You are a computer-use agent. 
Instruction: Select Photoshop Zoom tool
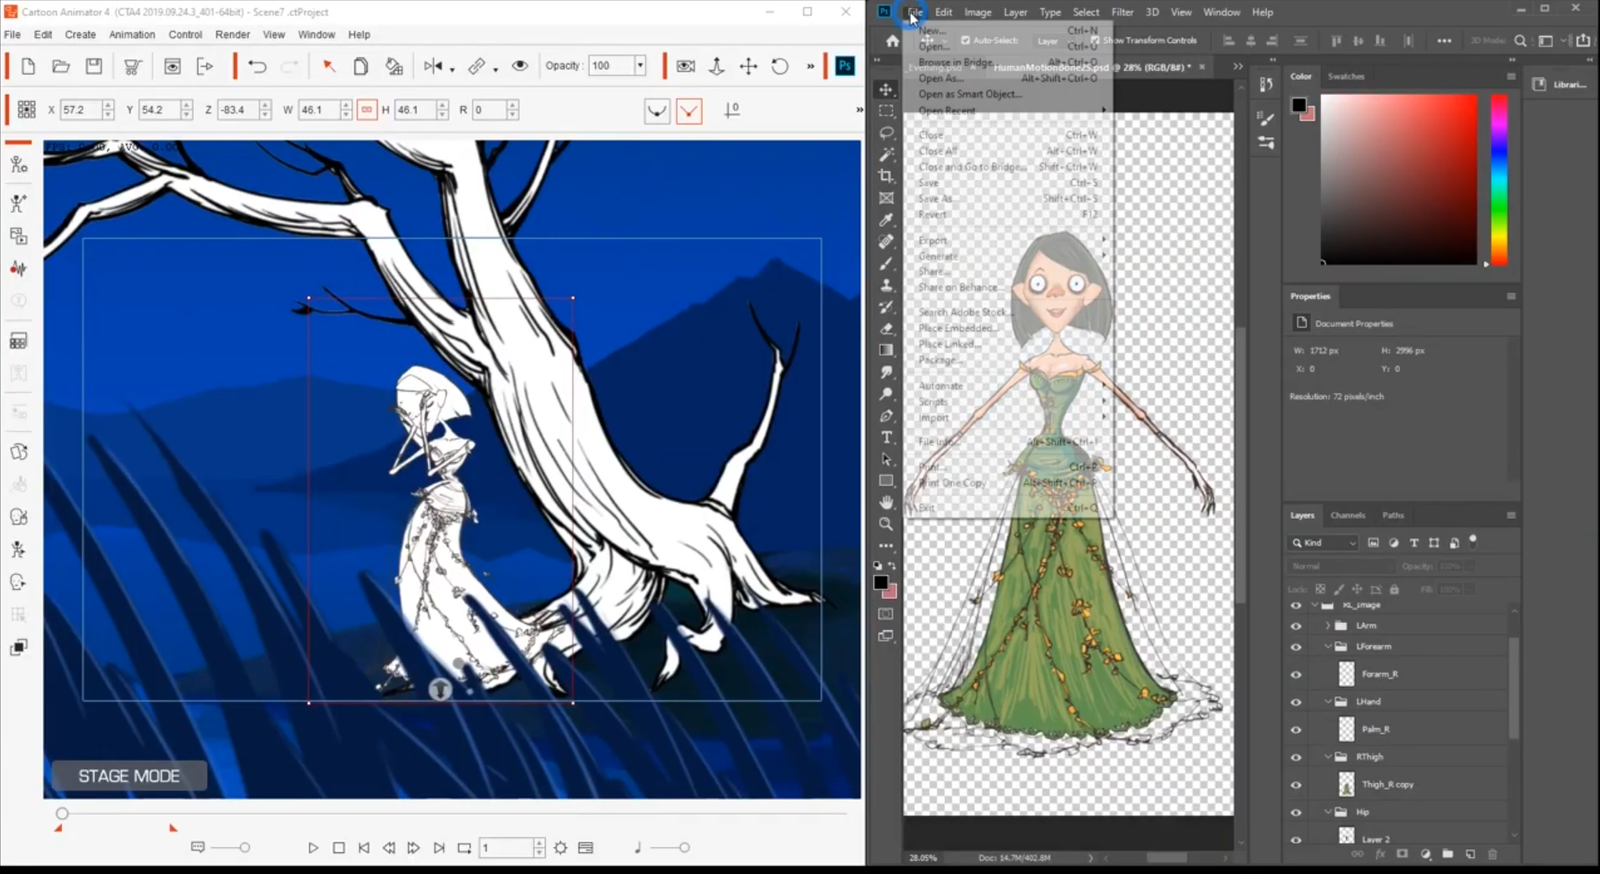(x=886, y=524)
